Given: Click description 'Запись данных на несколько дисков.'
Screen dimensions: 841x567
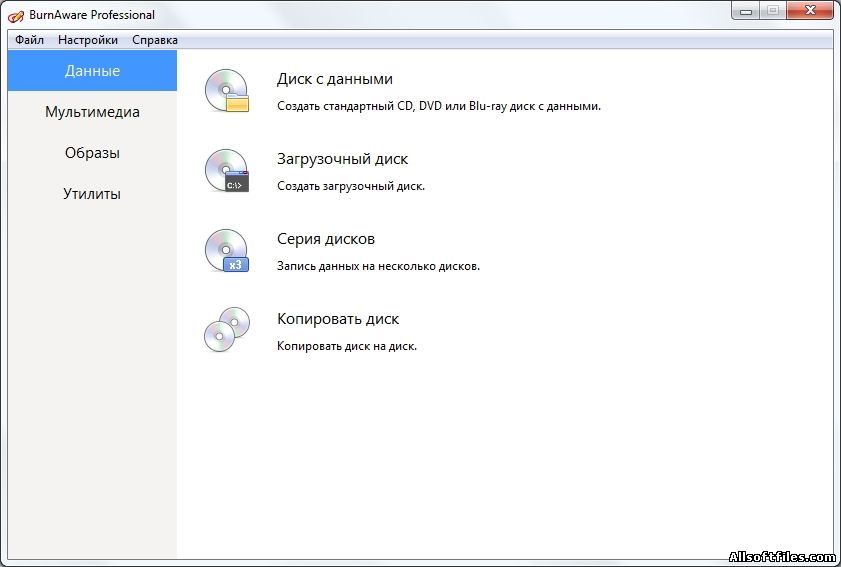Looking at the screenshot, I should (378, 266).
